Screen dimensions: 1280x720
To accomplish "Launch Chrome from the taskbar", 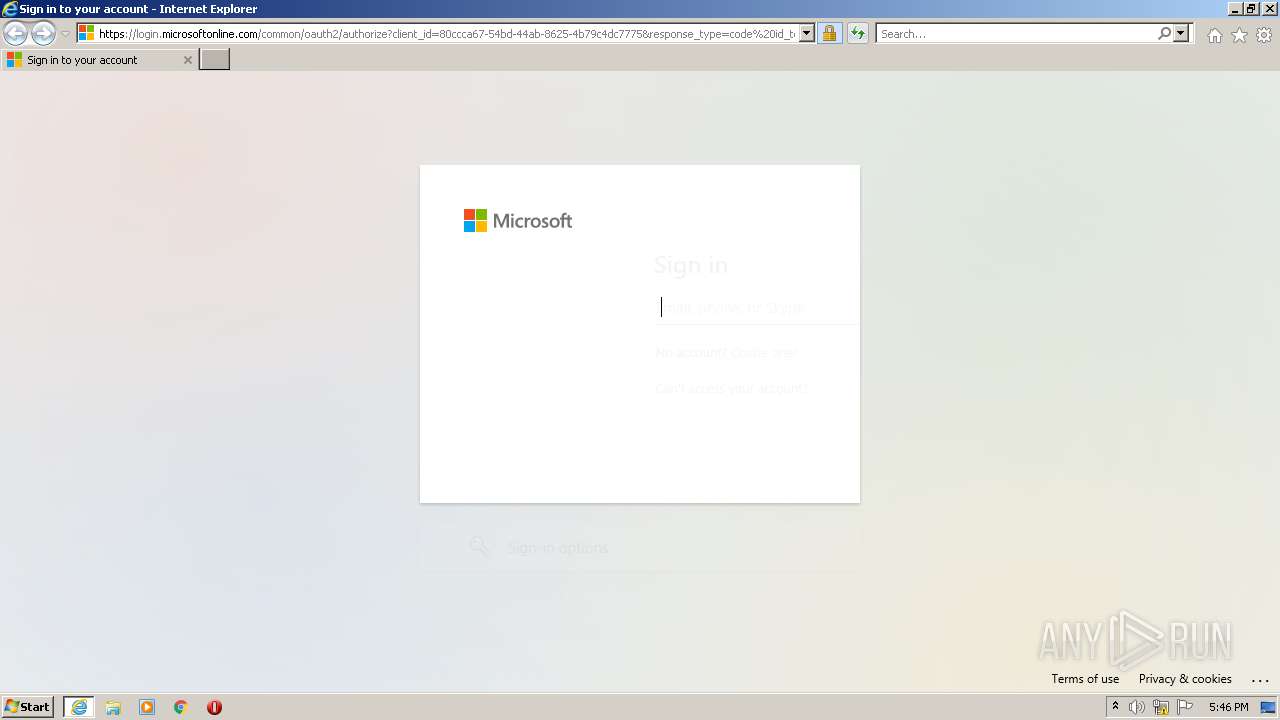I will point(181,707).
